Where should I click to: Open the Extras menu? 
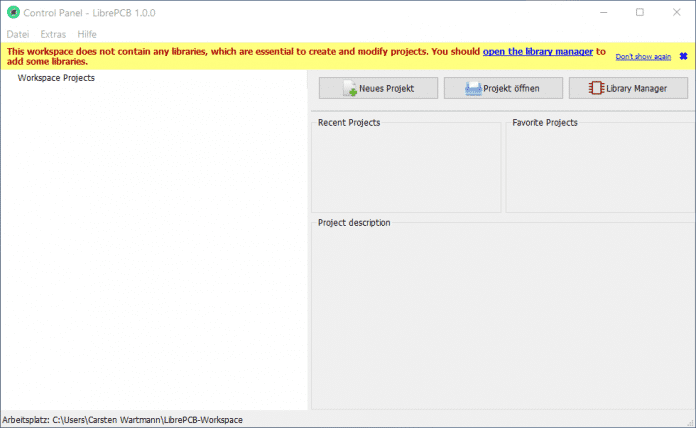click(x=53, y=34)
